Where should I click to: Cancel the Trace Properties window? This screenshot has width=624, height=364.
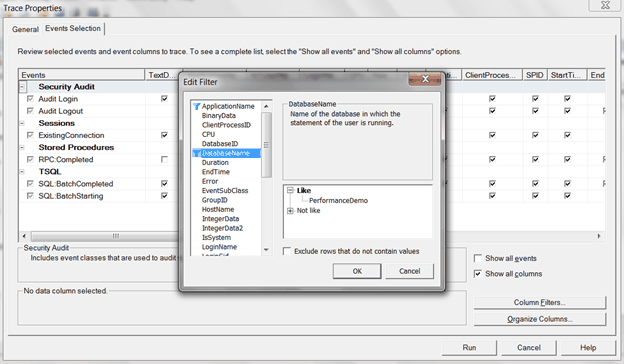click(x=529, y=348)
